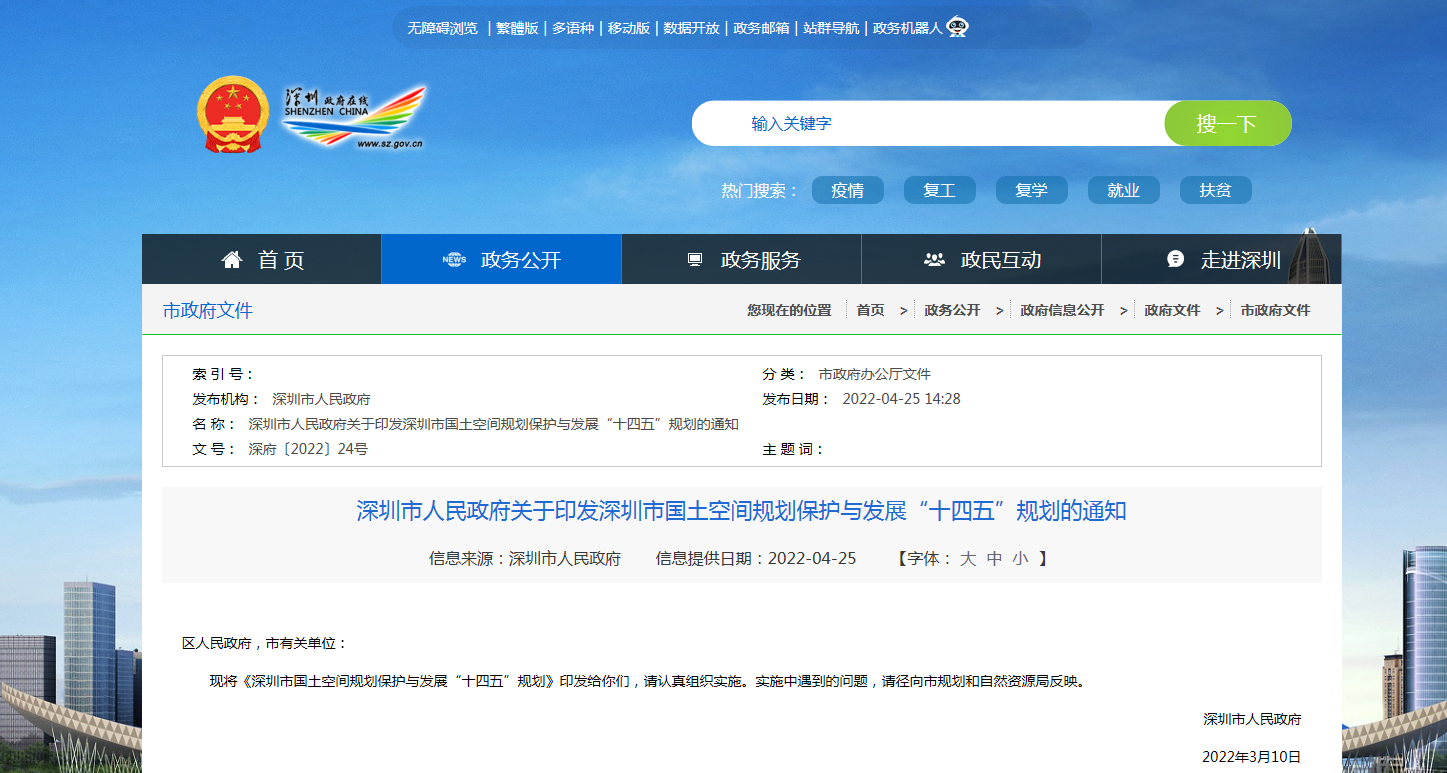Open the 数据开放 top bar link
The width and height of the screenshot is (1447, 773).
tap(691, 28)
